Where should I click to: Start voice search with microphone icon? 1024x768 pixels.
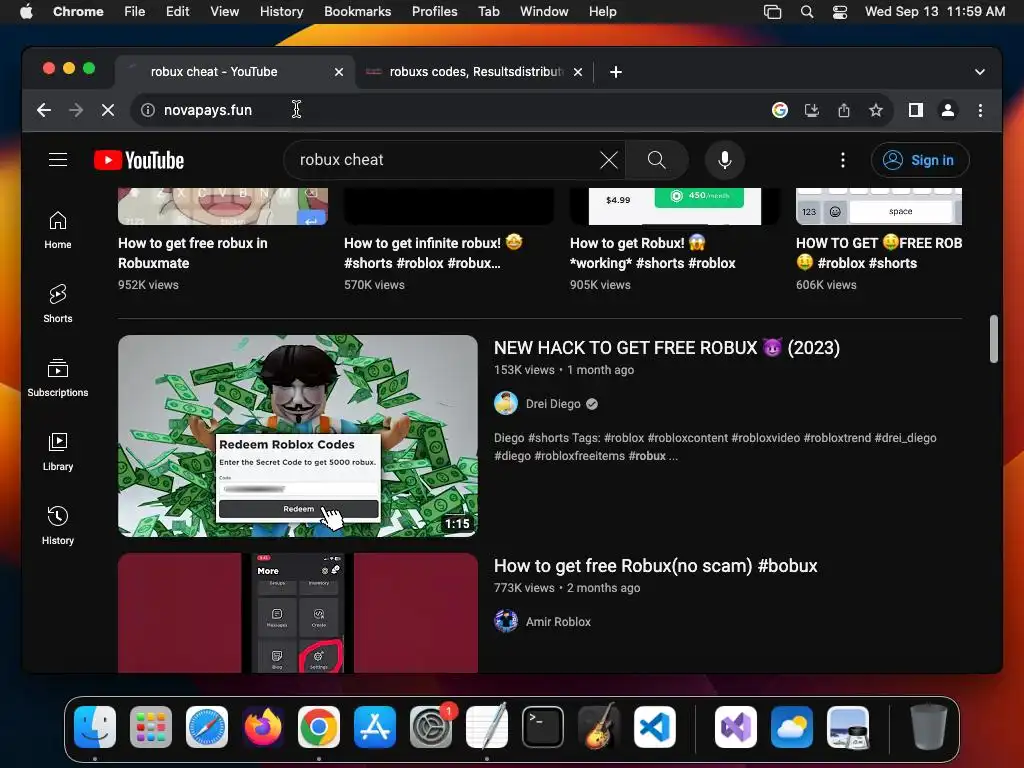(724, 160)
